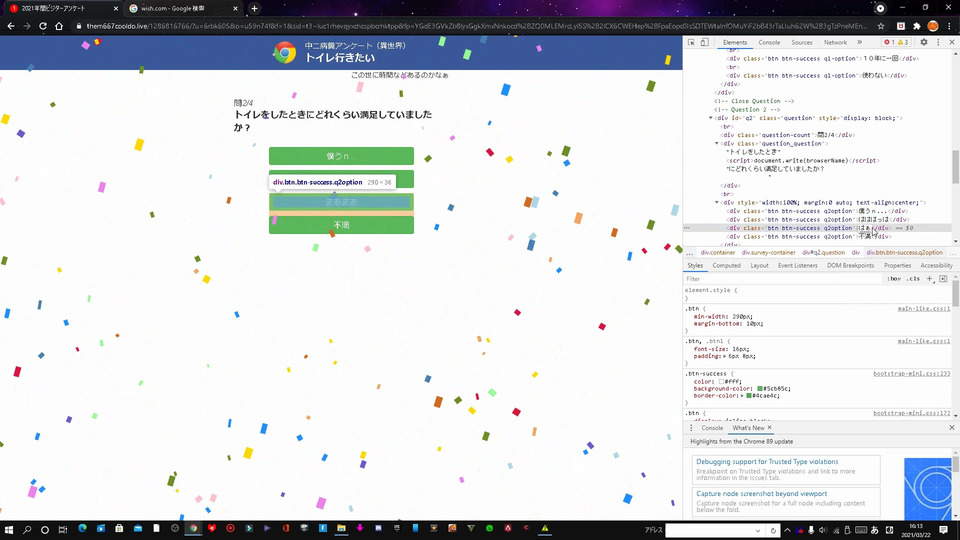Screen dimensions: 960x540
Task: Expand the padding shorthand property triangle
Action: pyautogui.click(x=726, y=356)
